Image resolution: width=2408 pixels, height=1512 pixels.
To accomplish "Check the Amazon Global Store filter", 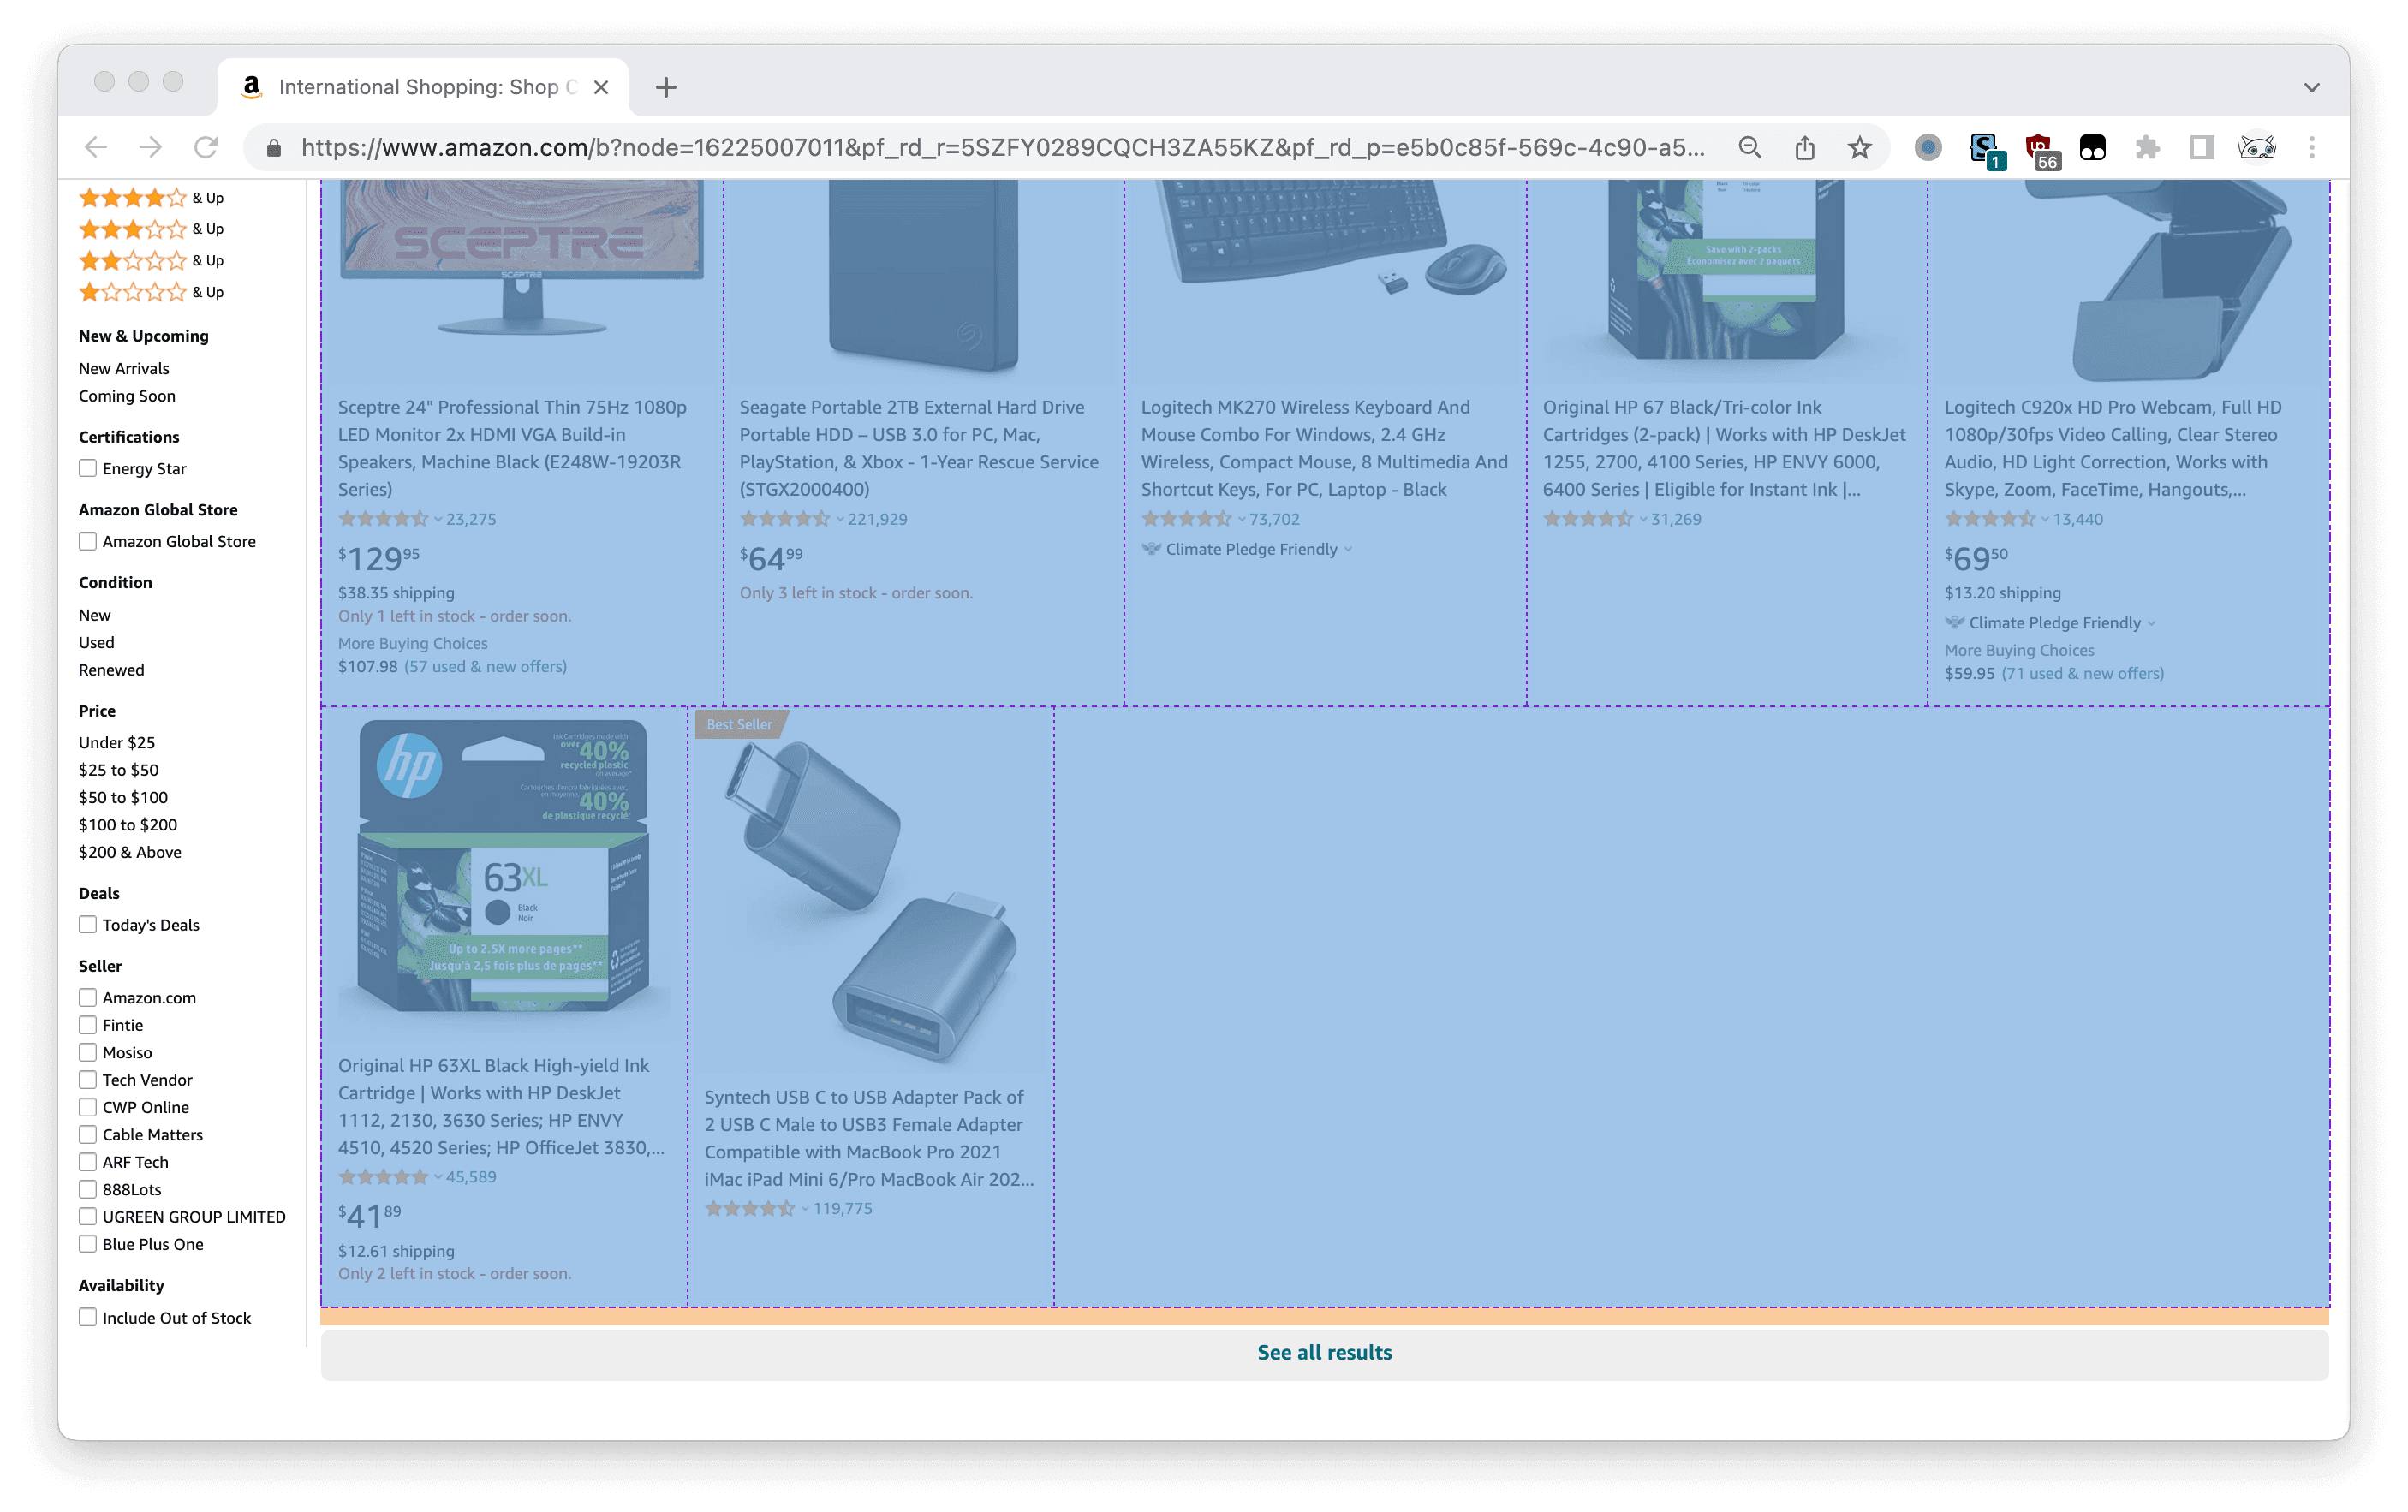I will pos(88,541).
